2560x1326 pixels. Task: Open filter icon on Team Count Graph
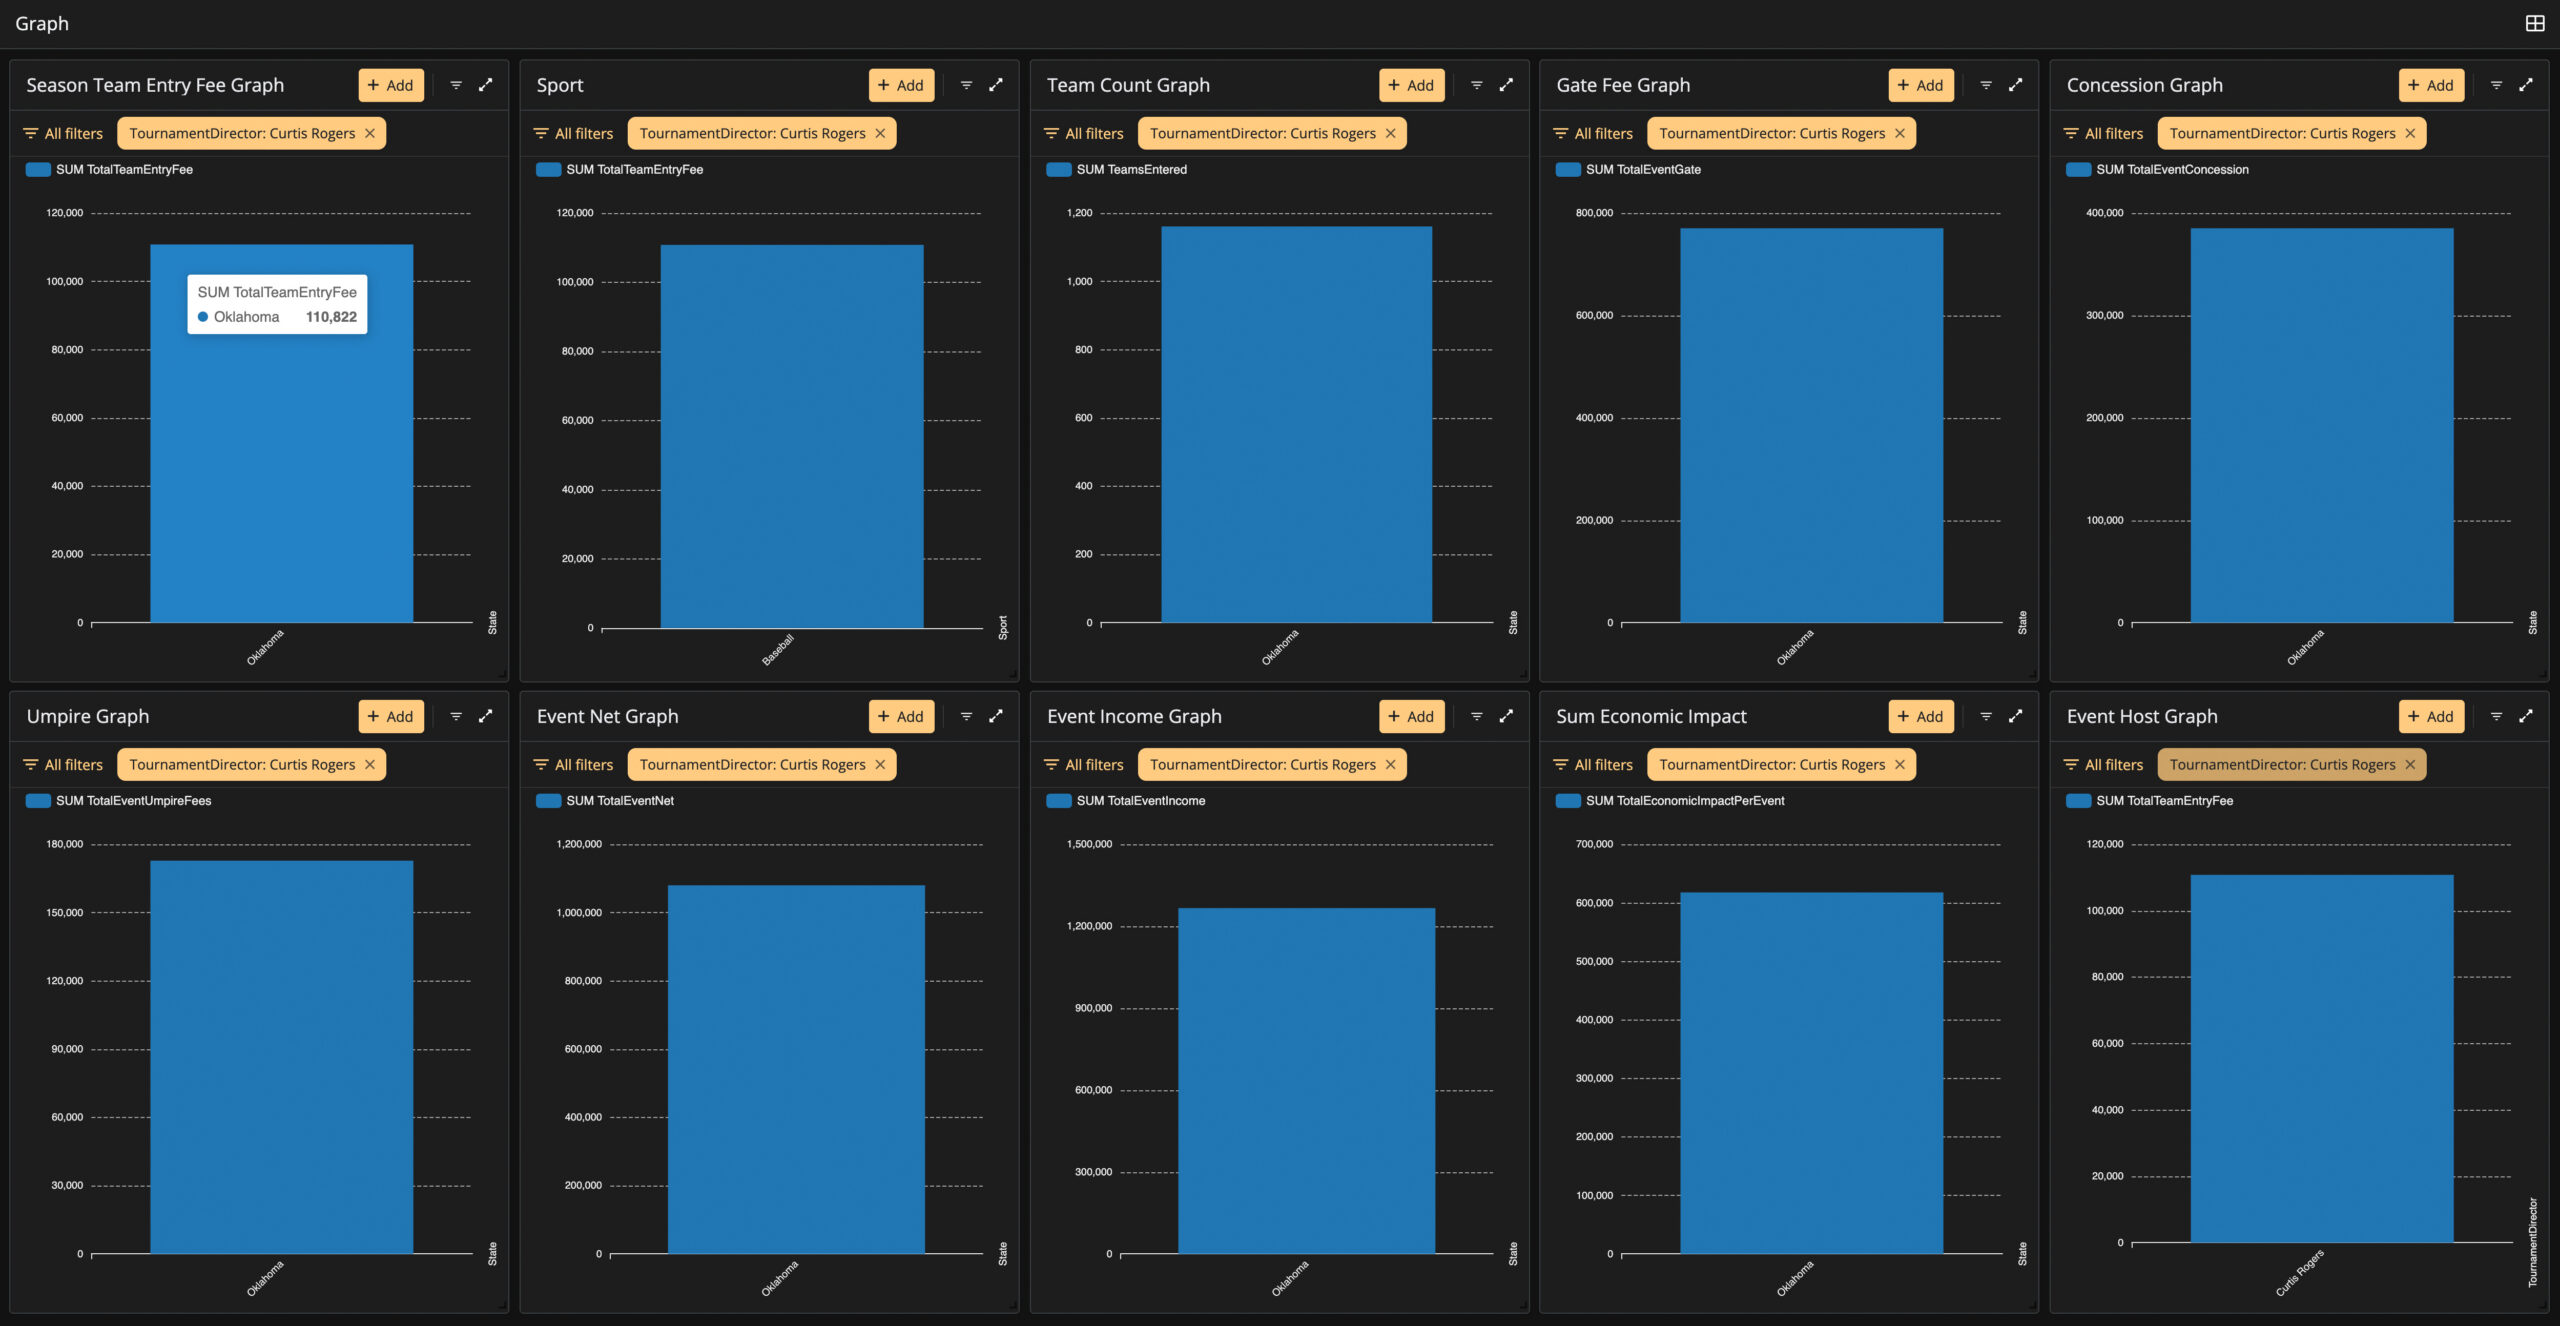1476,85
